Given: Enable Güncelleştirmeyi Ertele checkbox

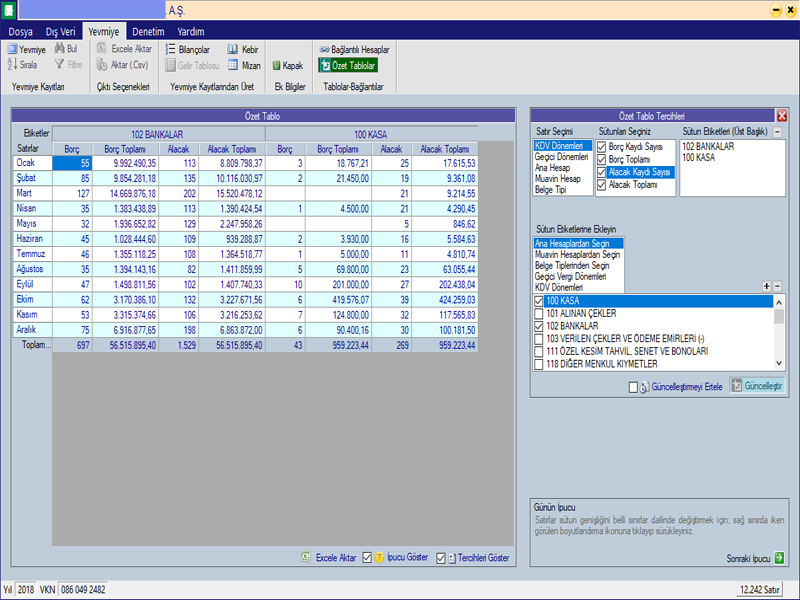Looking at the screenshot, I should coord(633,387).
